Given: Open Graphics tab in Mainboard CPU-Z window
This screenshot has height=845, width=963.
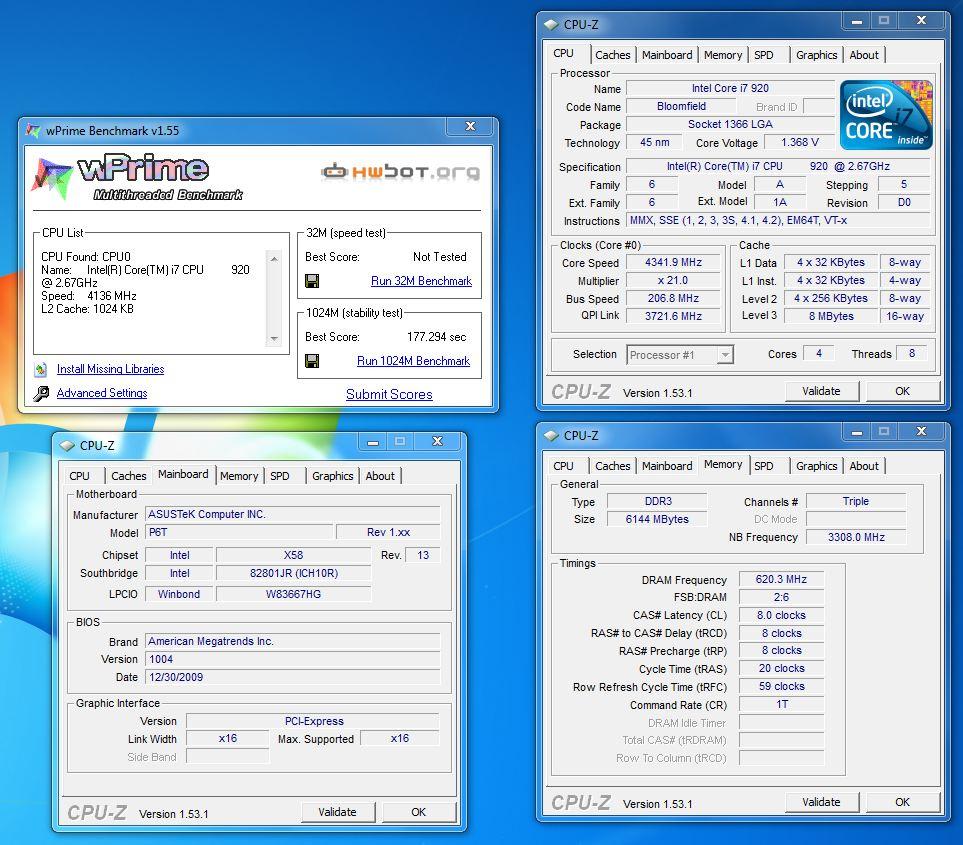Looking at the screenshot, I should click(x=332, y=476).
